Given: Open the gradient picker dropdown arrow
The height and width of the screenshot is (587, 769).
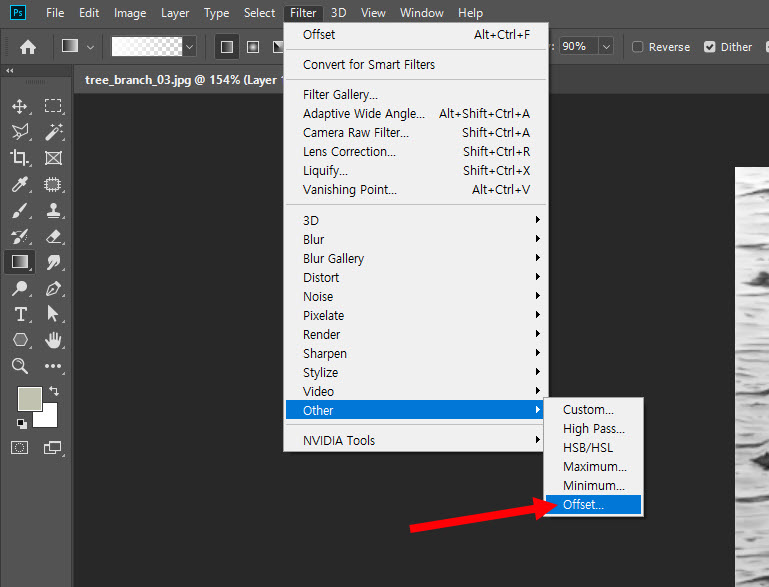Looking at the screenshot, I should coord(189,47).
